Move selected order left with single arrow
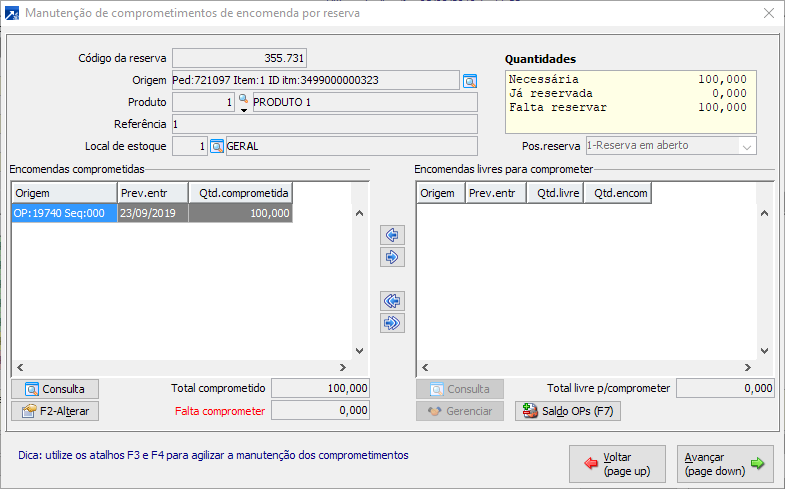The height and width of the screenshot is (491, 789). click(392, 235)
